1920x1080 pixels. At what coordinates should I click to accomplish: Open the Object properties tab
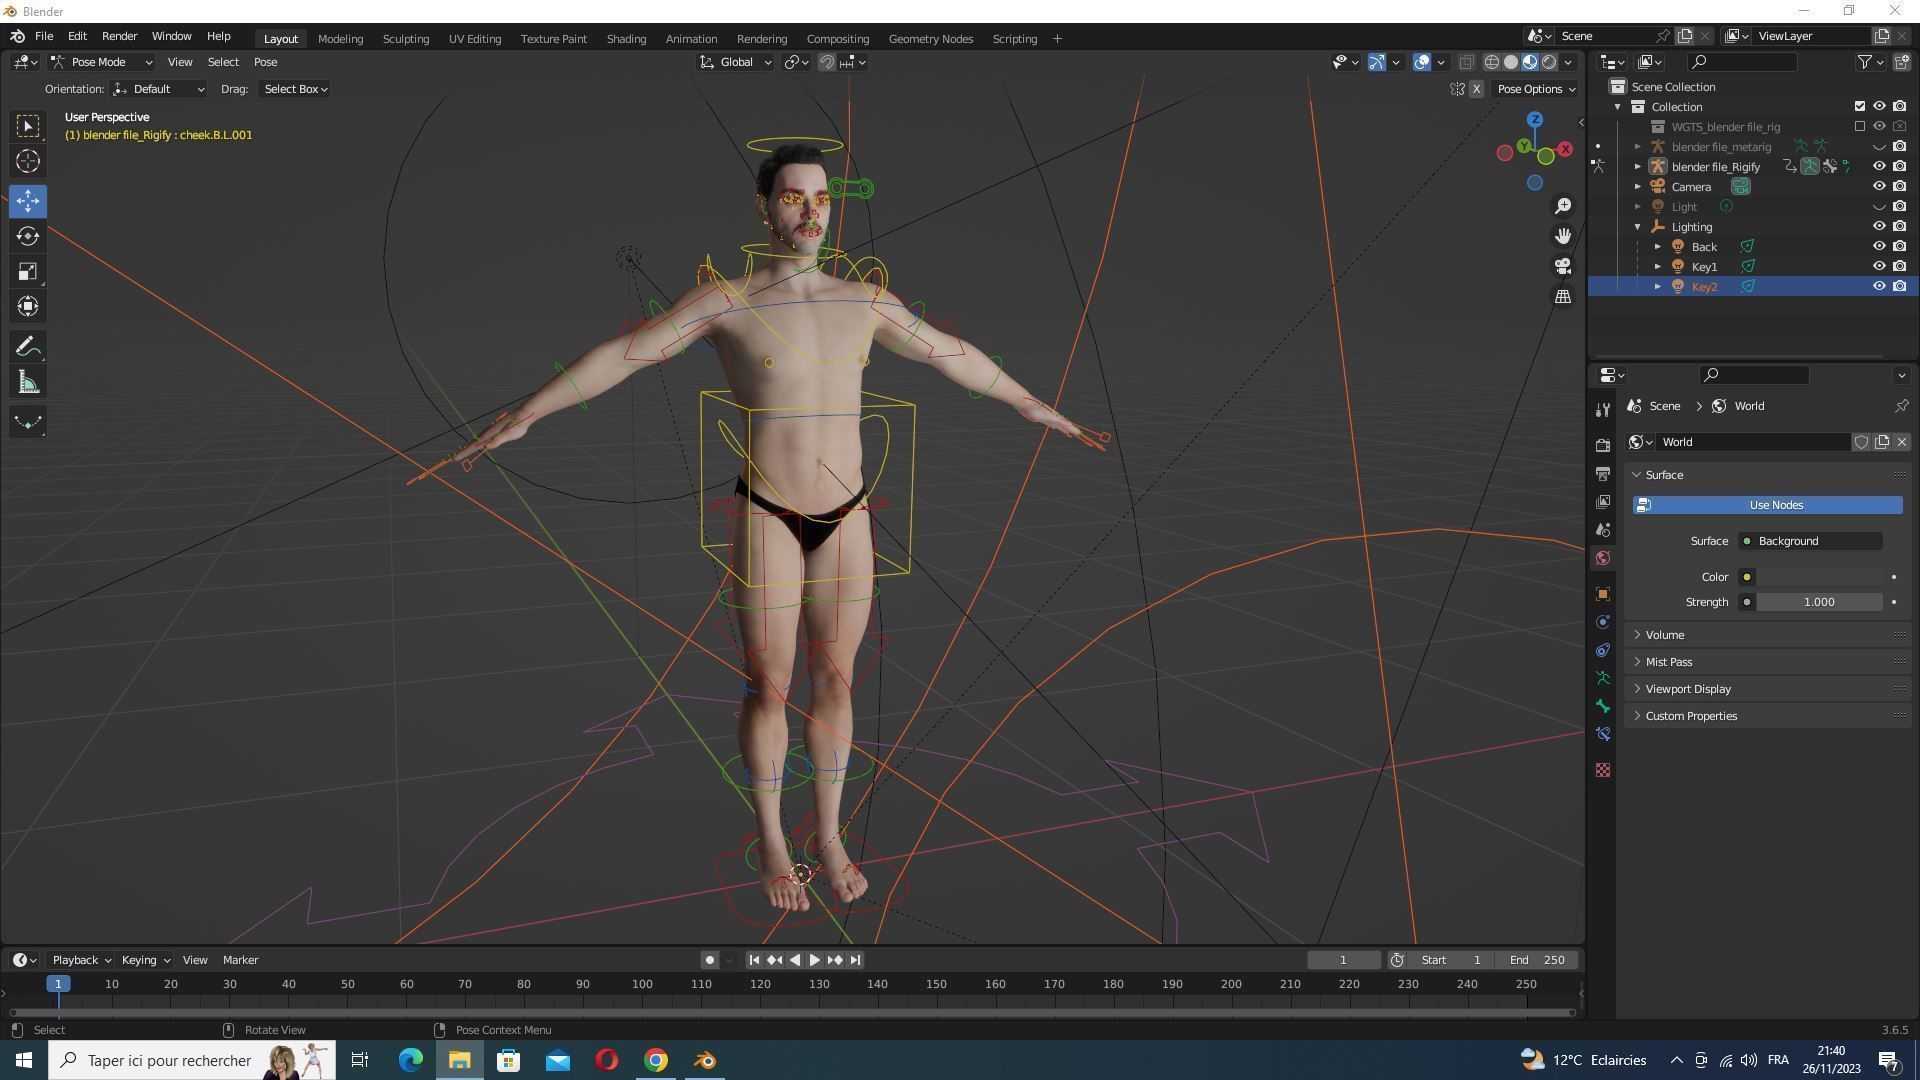(x=1603, y=594)
